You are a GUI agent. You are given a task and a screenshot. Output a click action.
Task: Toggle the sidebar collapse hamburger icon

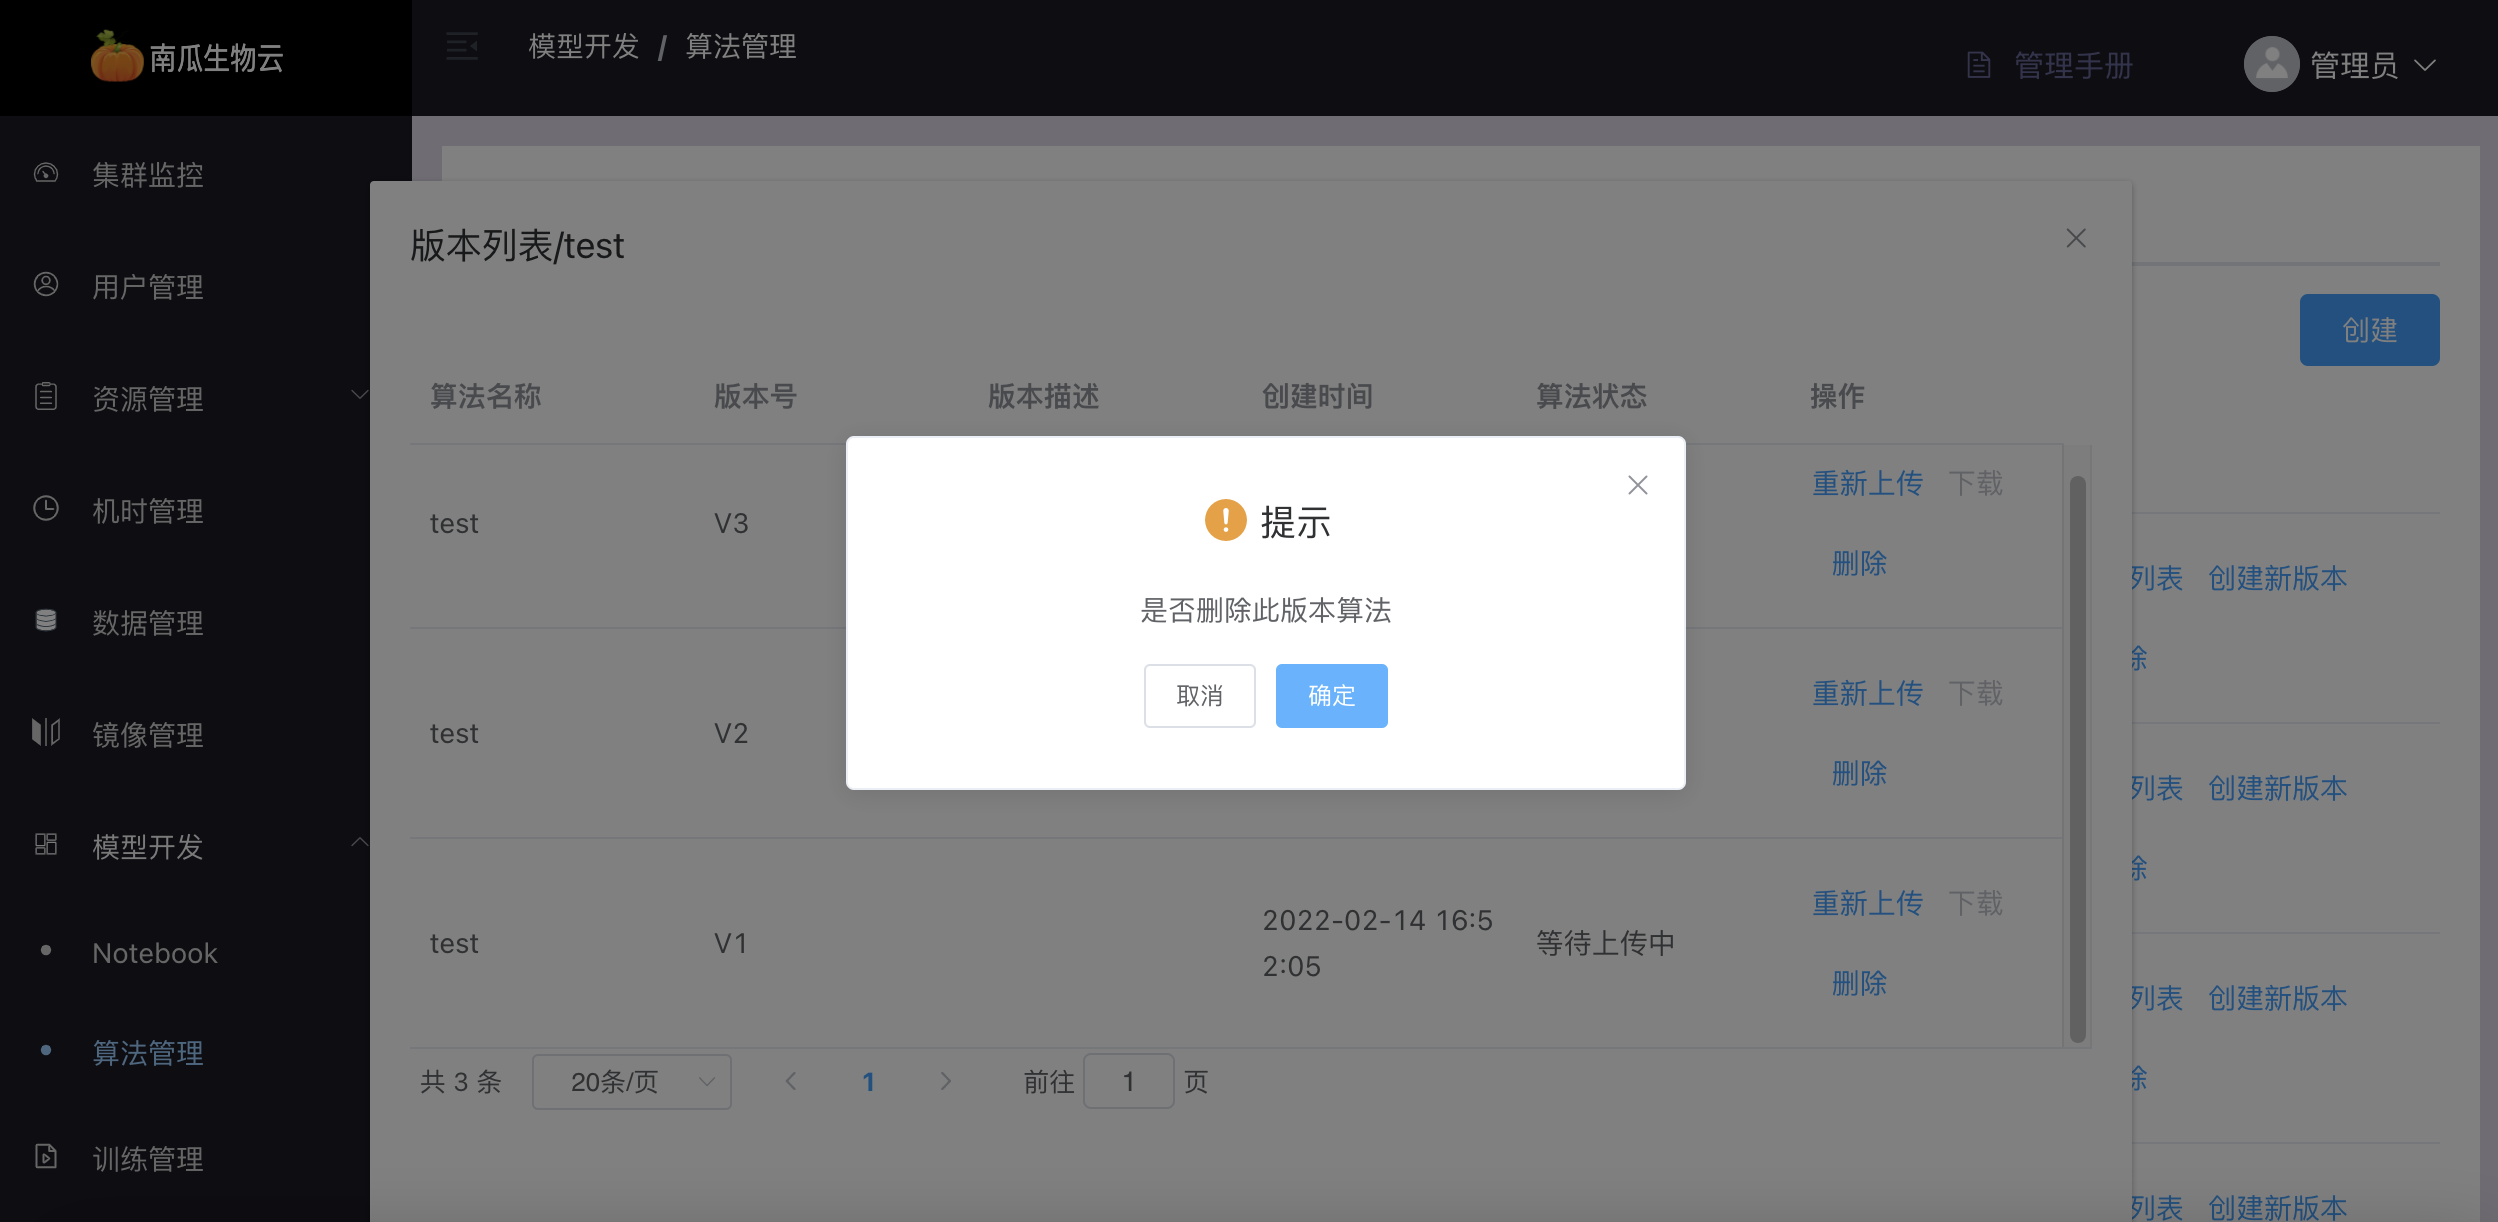461,46
